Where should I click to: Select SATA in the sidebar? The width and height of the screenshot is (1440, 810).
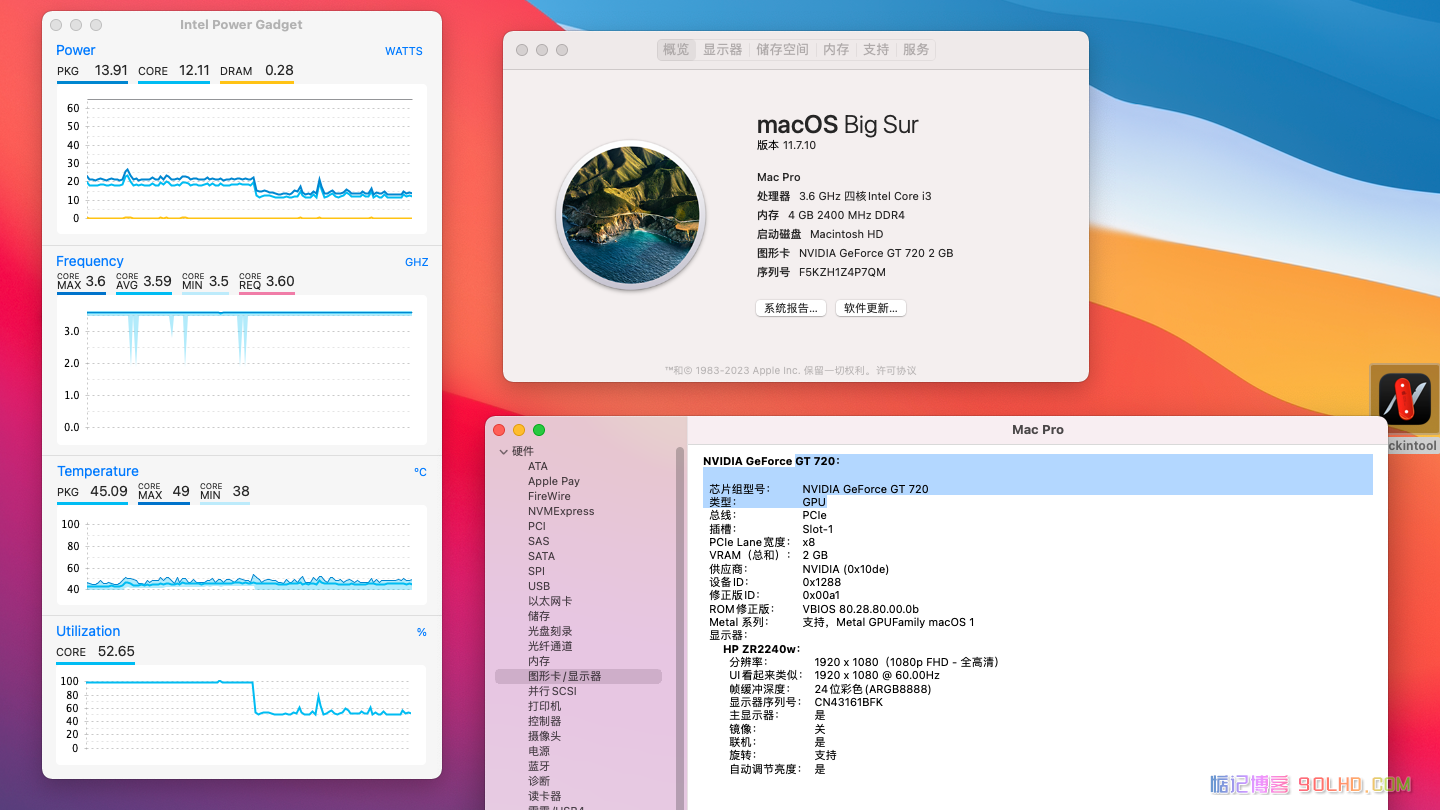coord(541,556)
